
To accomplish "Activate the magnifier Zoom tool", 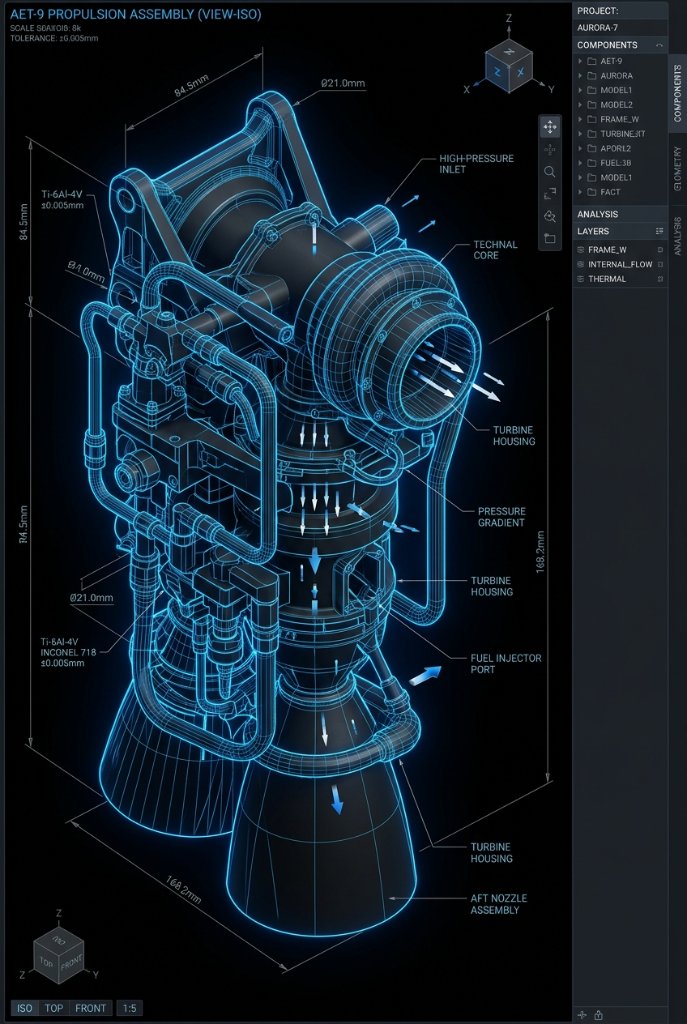I will click(549, 172).
